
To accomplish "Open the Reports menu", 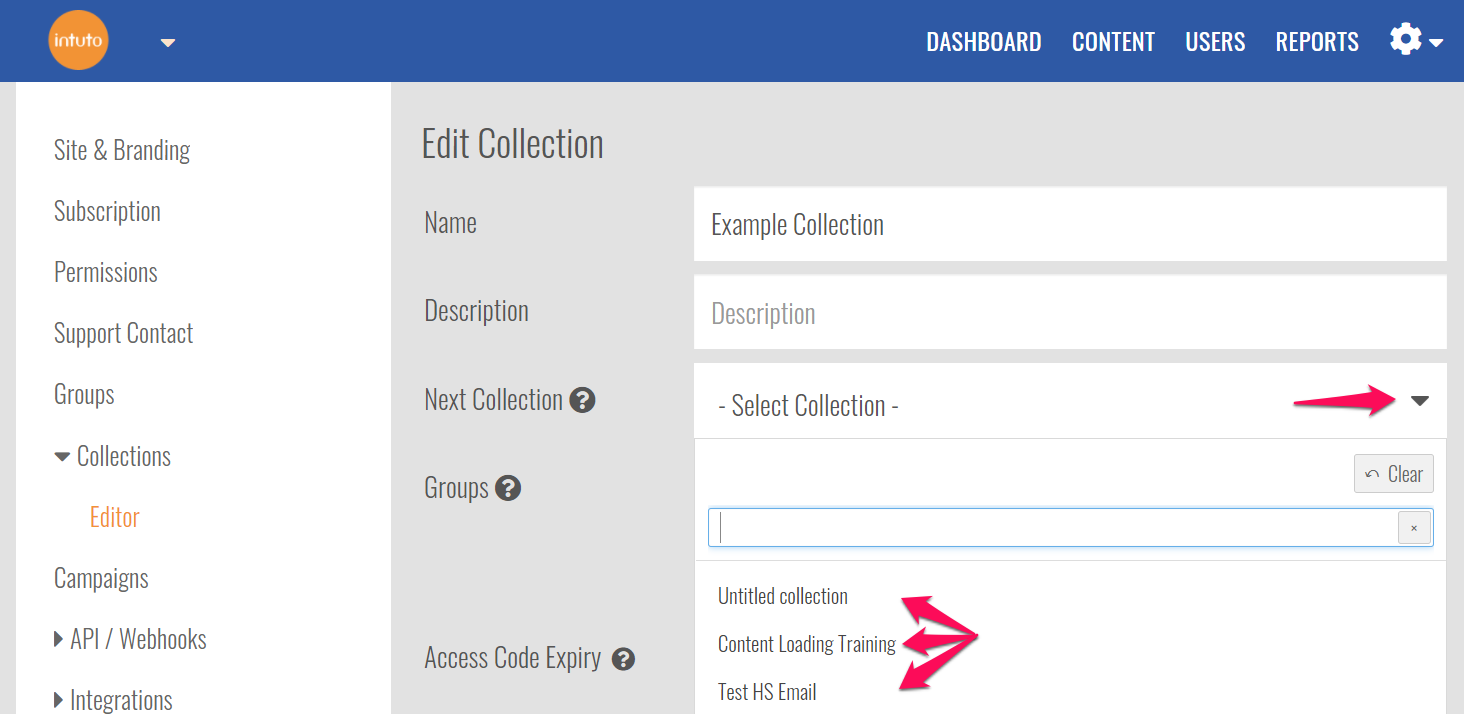I will coord(1317,42).
